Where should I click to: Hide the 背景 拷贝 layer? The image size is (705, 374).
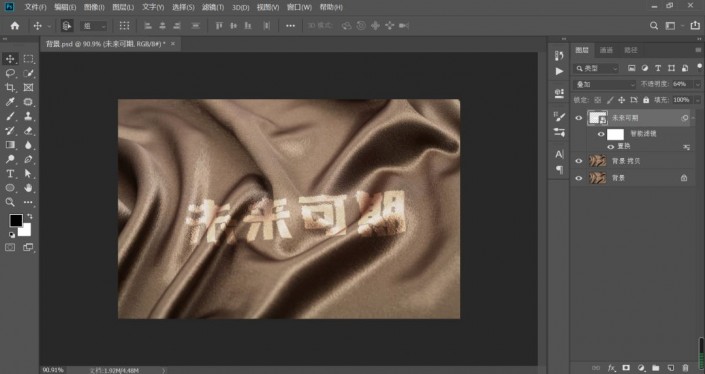pyautogui.click(x=579, y=161)
